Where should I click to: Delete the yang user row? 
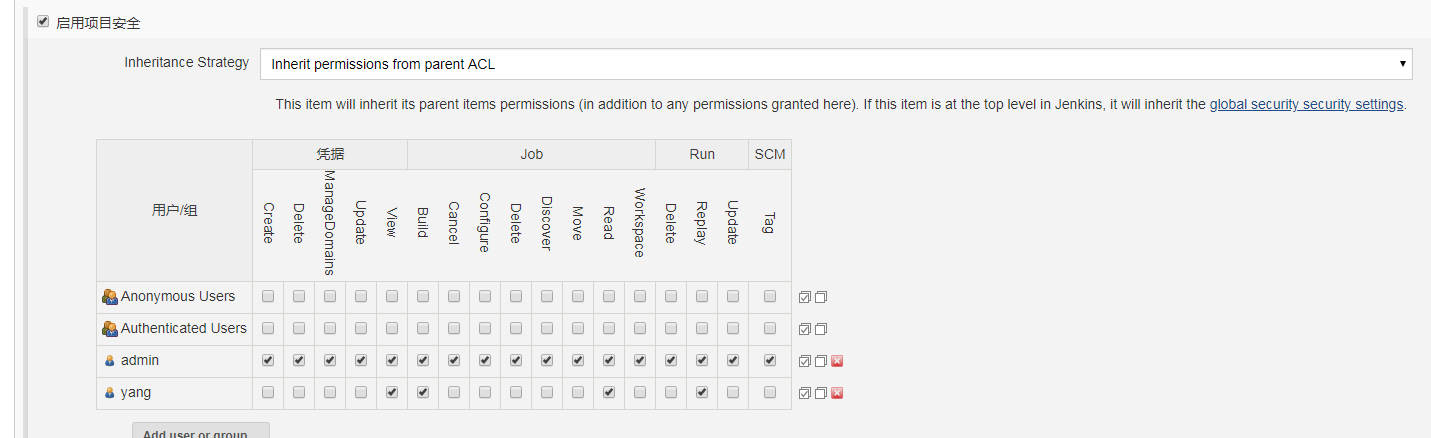(837, 393)
